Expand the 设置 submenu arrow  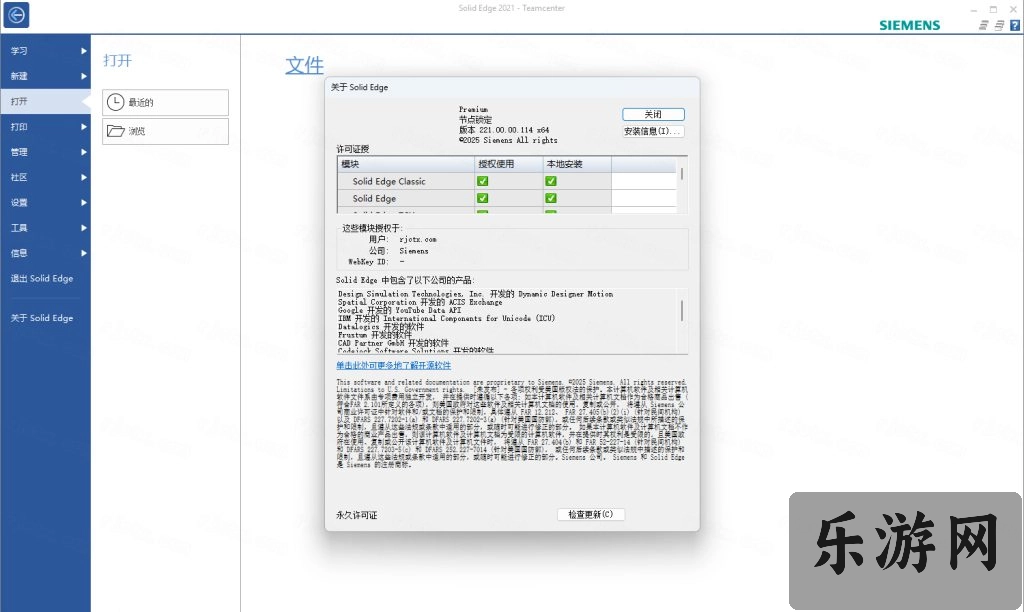(84, 202)
